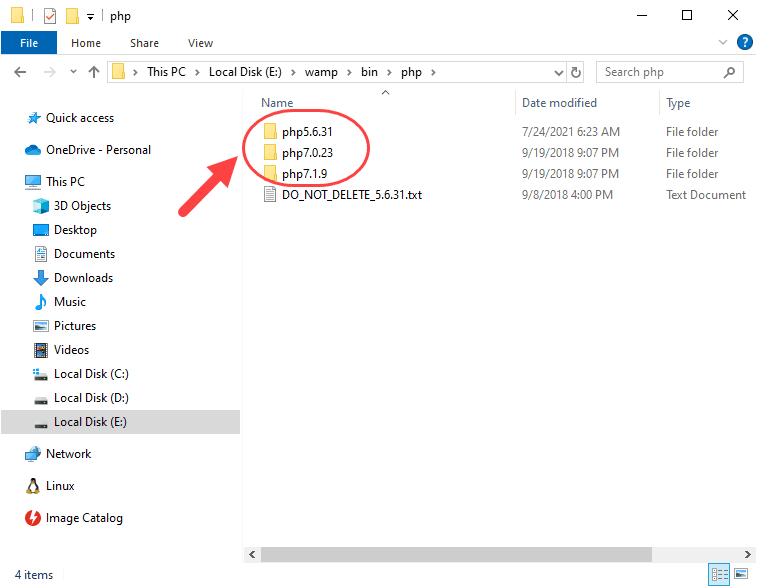Open Local Disk (D:) drive icon
This screenshot has height=587, width=757.
click(41, 400)
